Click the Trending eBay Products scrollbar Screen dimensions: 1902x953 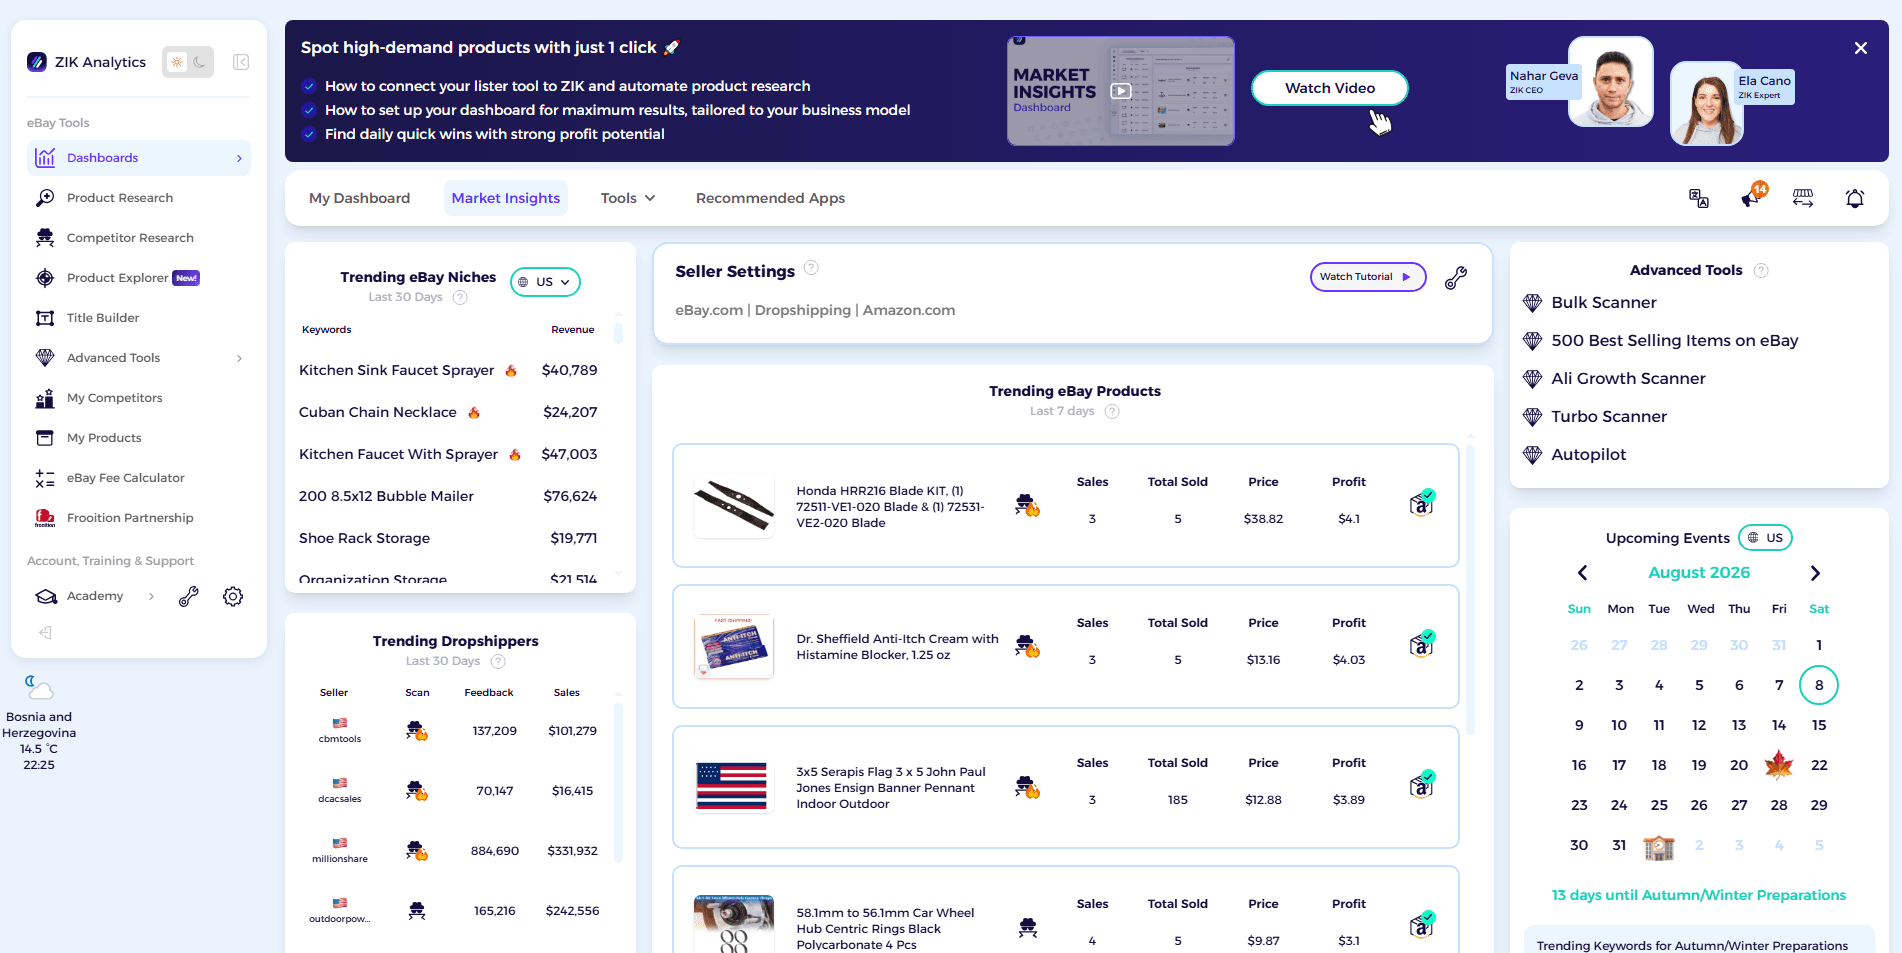pos(1470,590)
